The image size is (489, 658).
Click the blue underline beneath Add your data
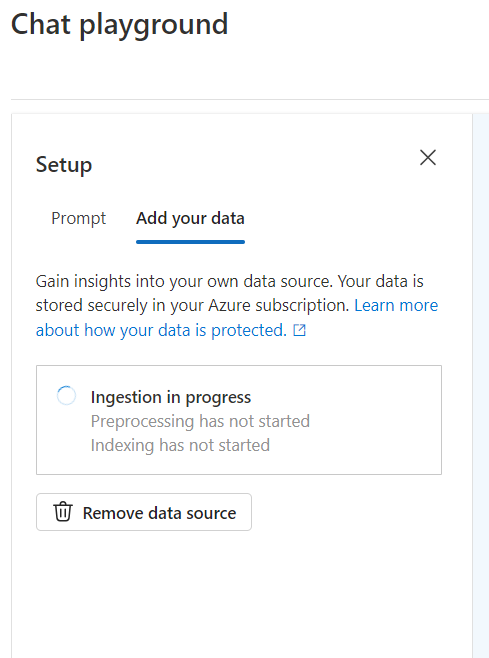point(190,242)
